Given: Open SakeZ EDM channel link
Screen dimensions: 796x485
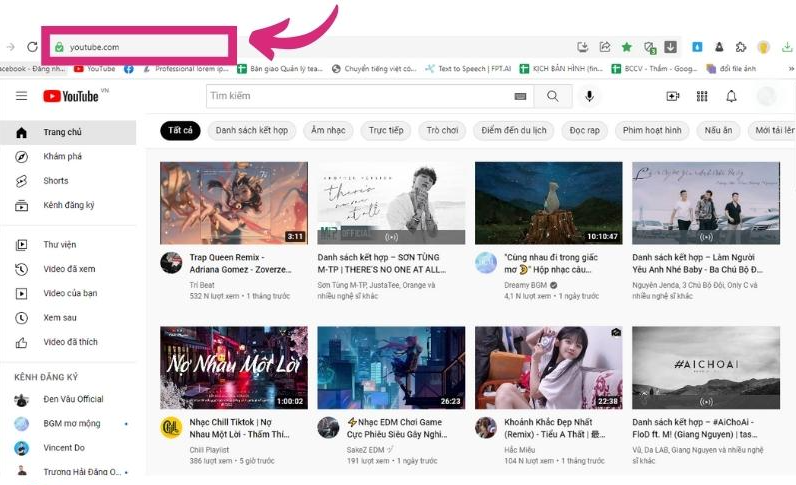Looking at the screenshot, I should pos(366,450).
